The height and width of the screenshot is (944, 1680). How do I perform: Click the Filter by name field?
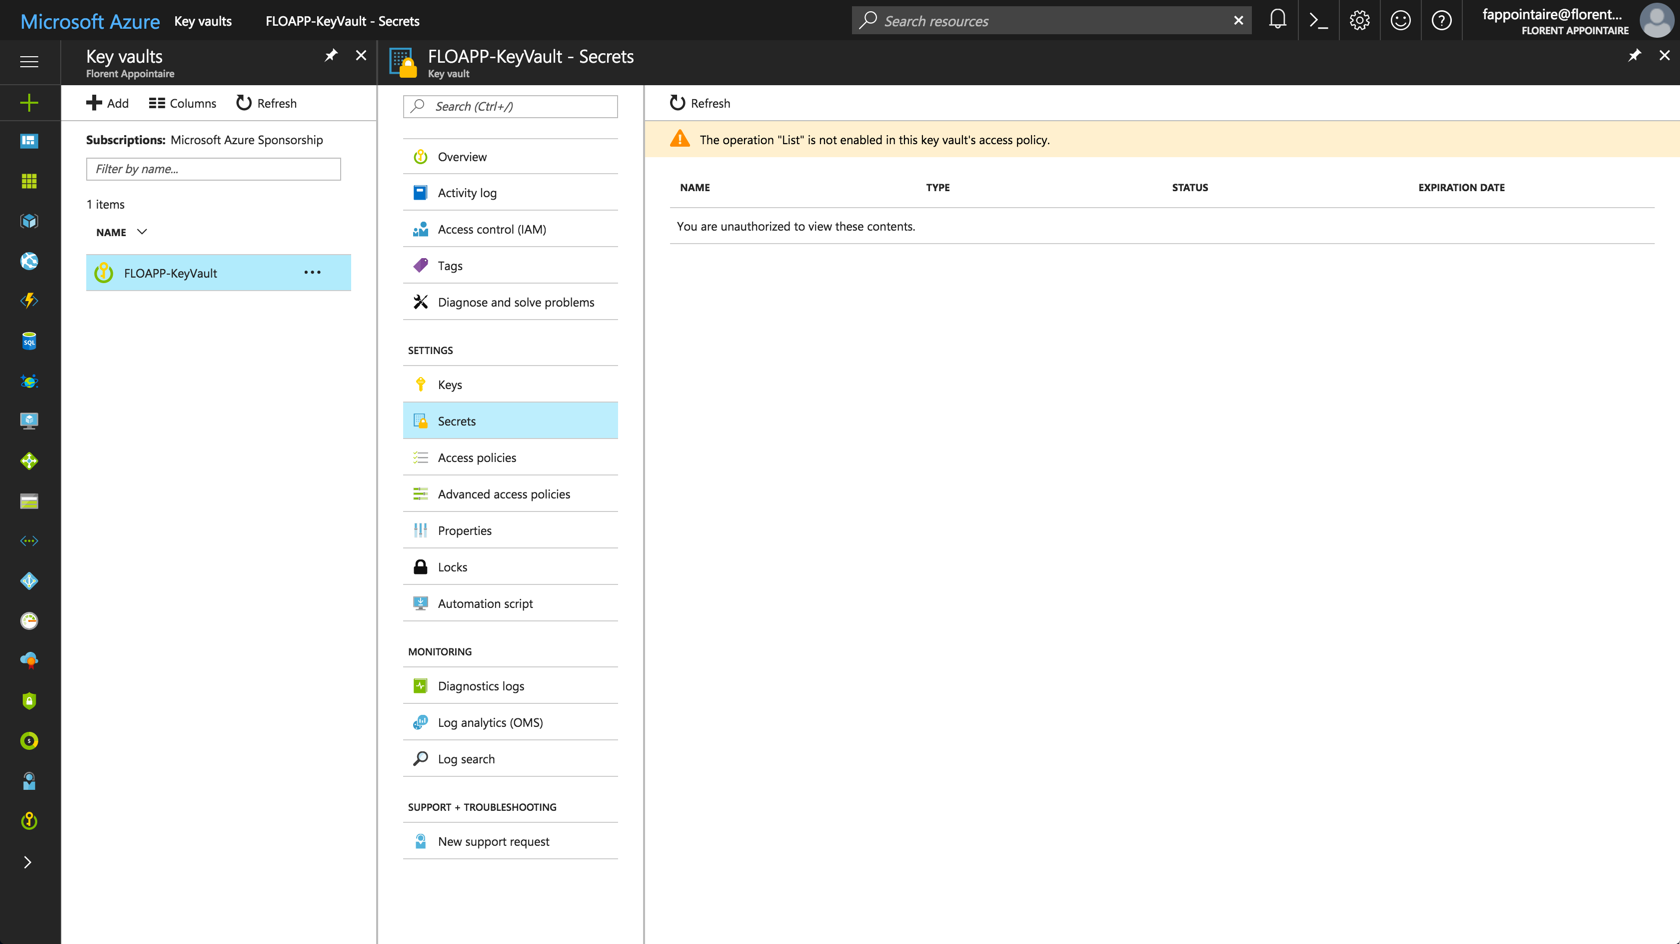213,169
